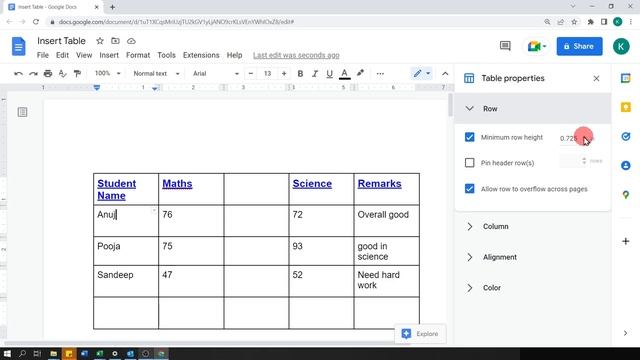The height and width of the screenshot is (360, 640).
Task: Click the Redo icon in toolbar
Action: click(x=33, y=74)
